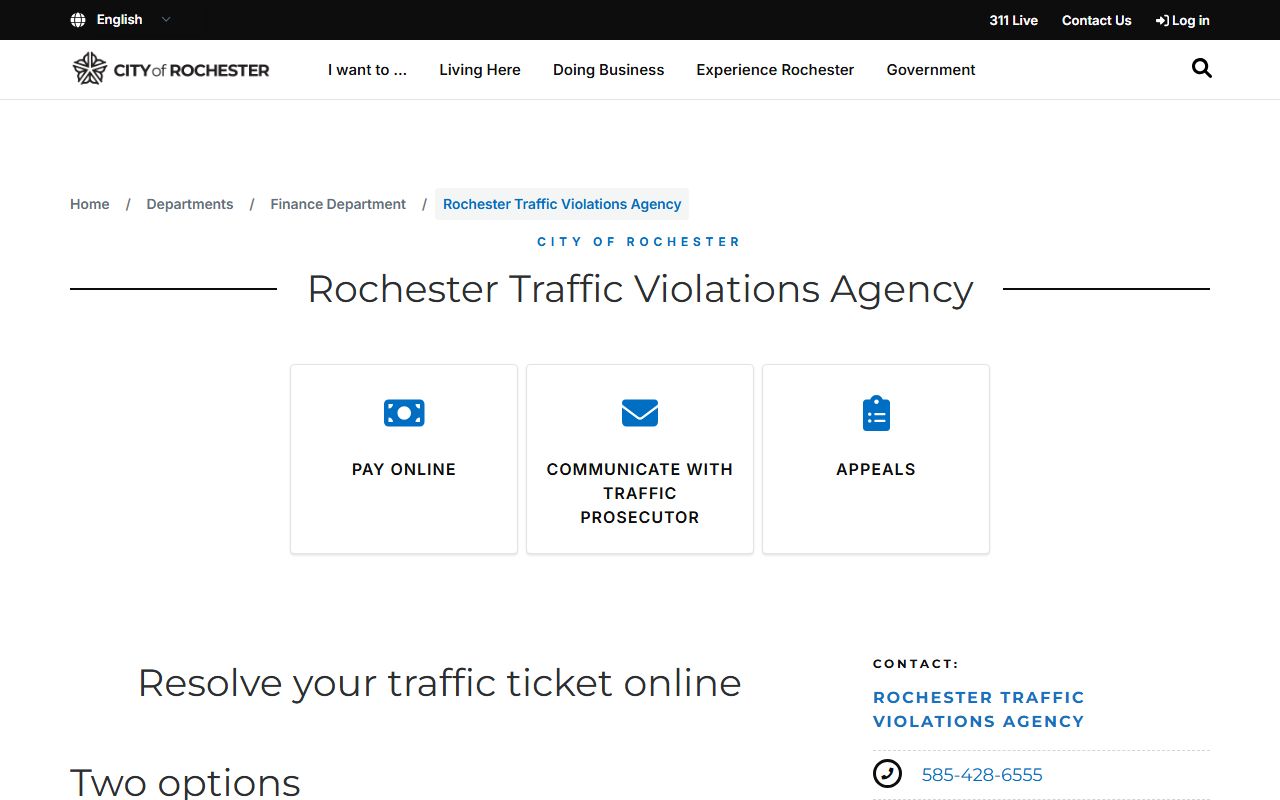Click the envelope icon for traffic prosecutor

pos(640,412)
